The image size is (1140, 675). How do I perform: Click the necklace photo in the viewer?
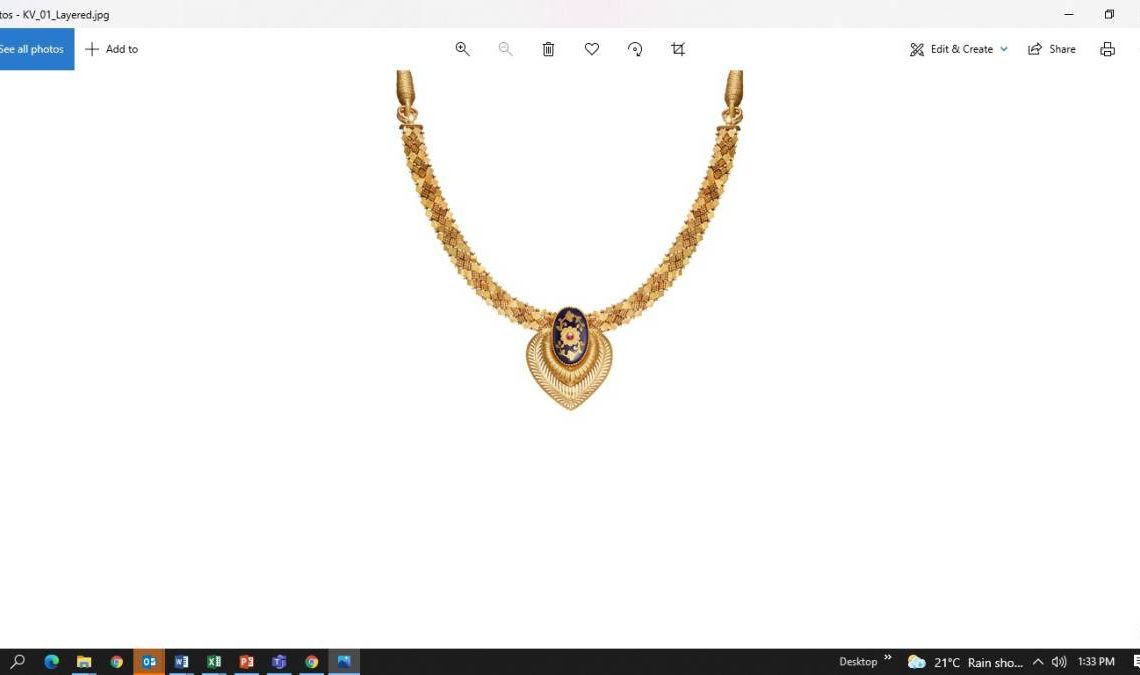(569, 240)
